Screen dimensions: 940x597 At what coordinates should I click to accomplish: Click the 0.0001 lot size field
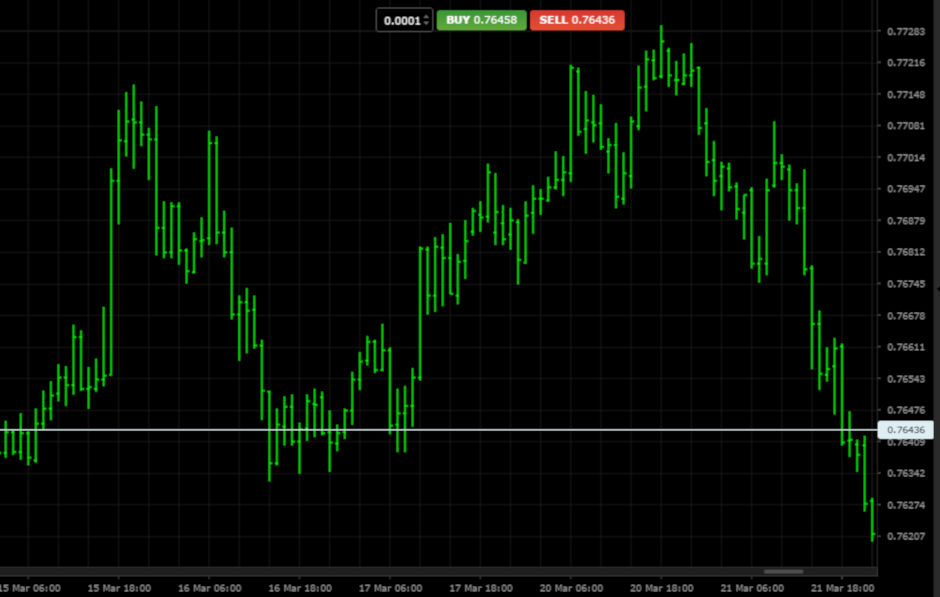coord(404,20)
